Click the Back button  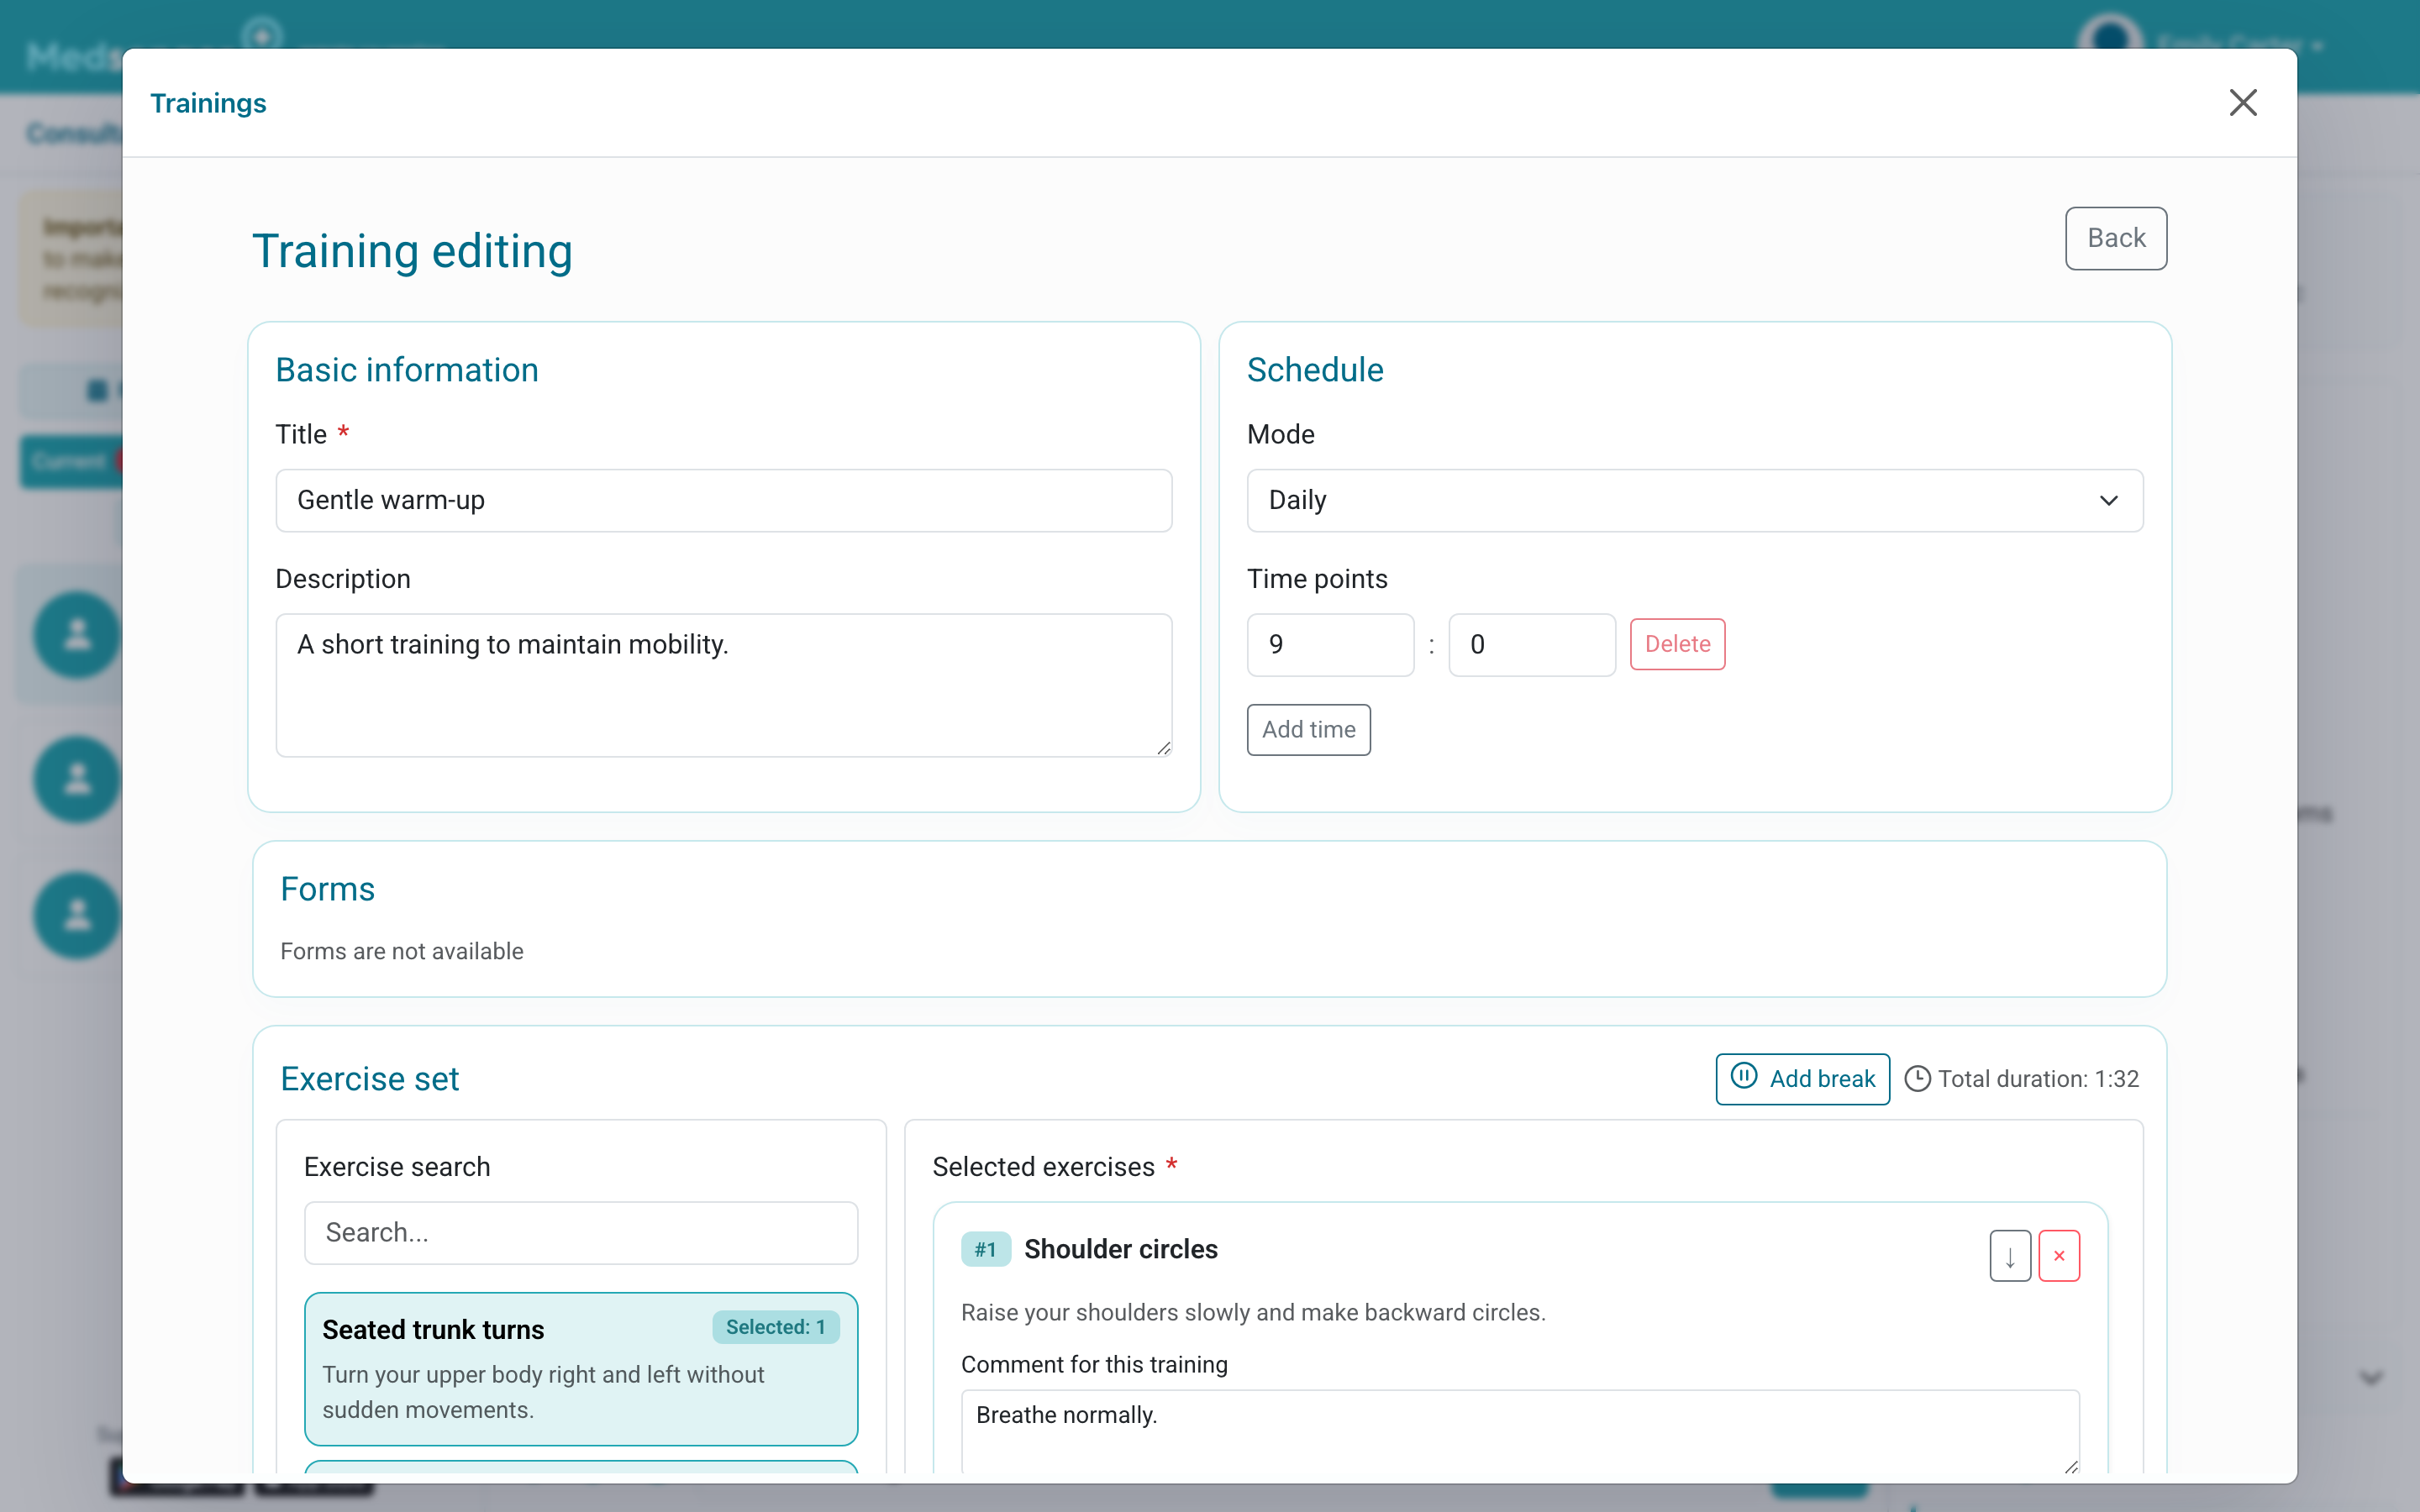(2116, 238)
